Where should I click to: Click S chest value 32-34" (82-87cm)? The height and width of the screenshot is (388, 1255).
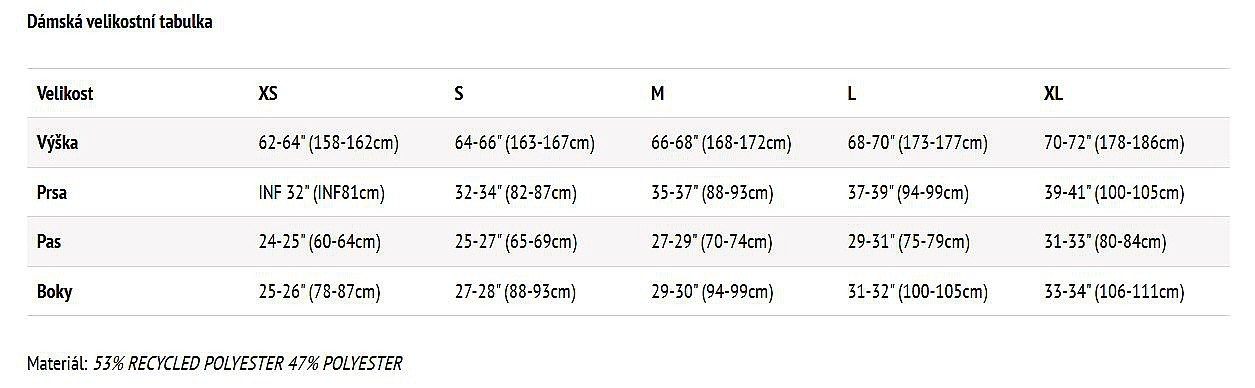tap(515, 193)
